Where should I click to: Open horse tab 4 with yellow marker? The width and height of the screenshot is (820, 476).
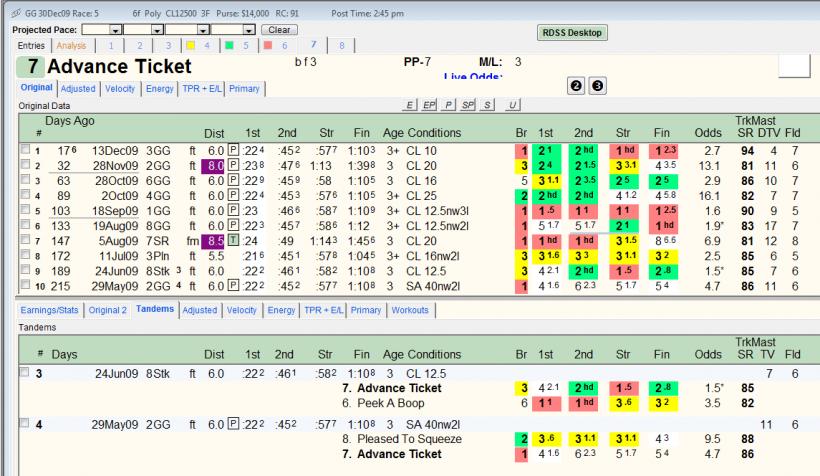coord(199,46)
